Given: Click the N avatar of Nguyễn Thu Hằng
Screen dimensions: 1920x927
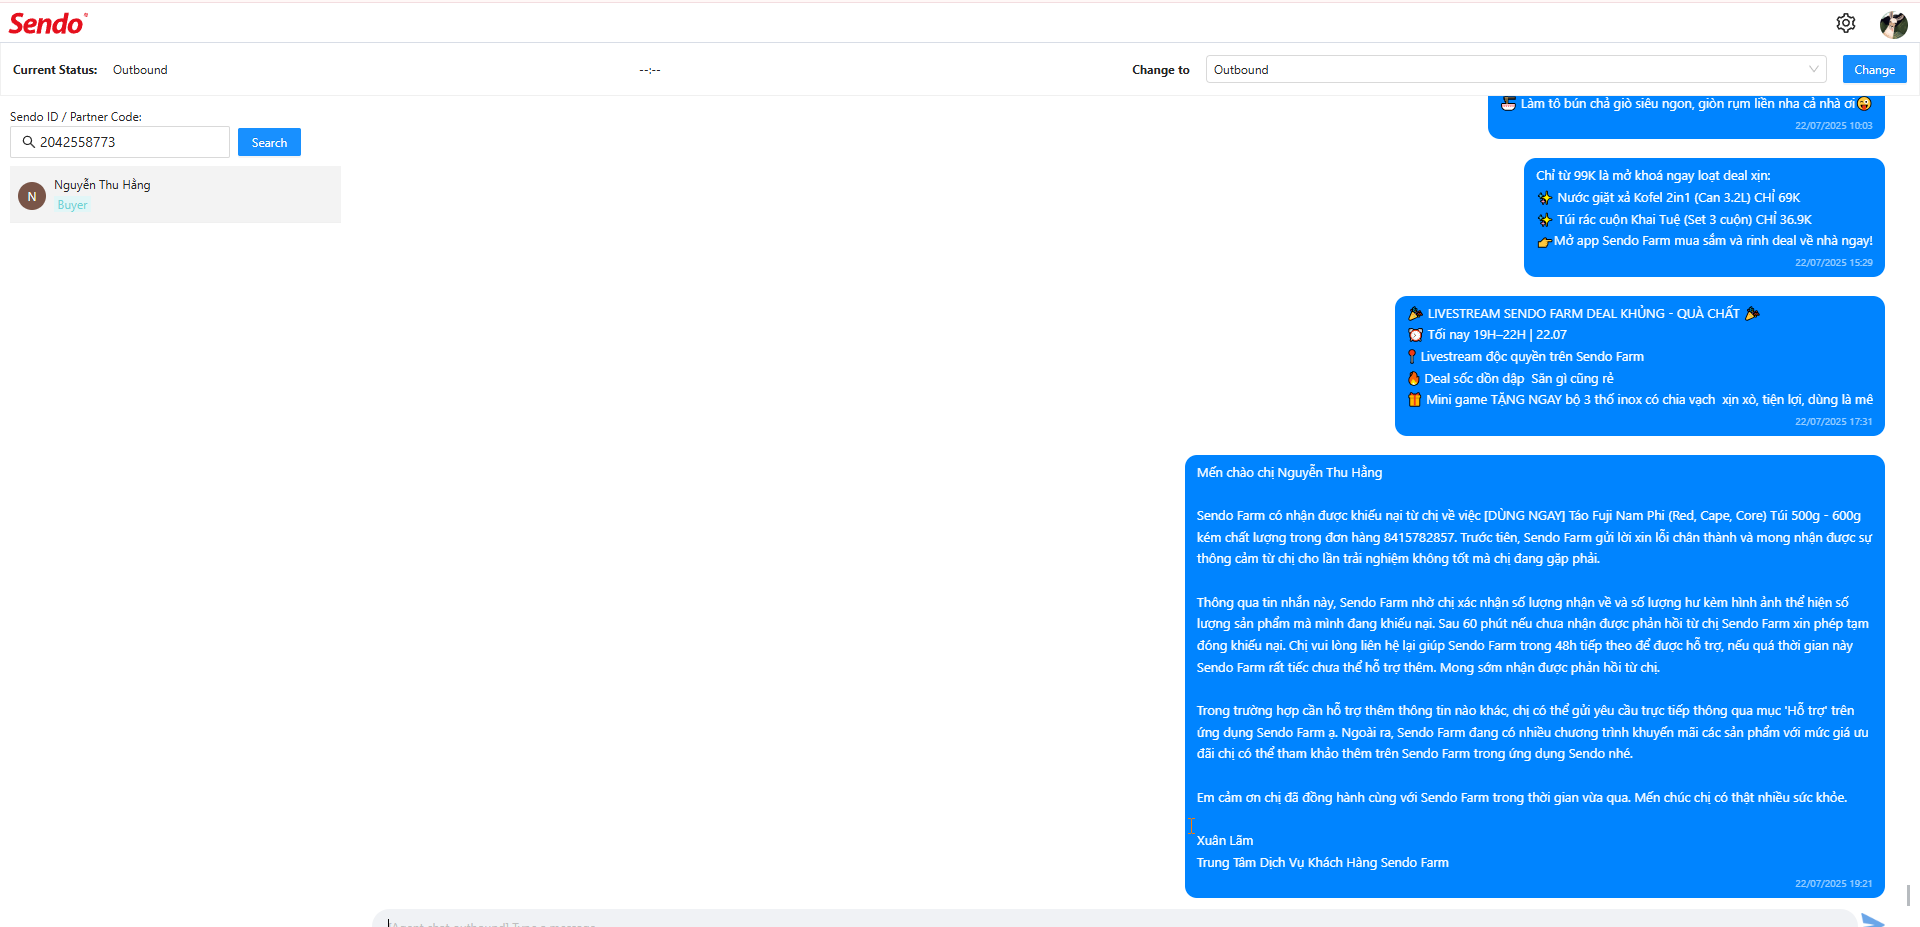Looking at the screenshot, I should point(32,196).
